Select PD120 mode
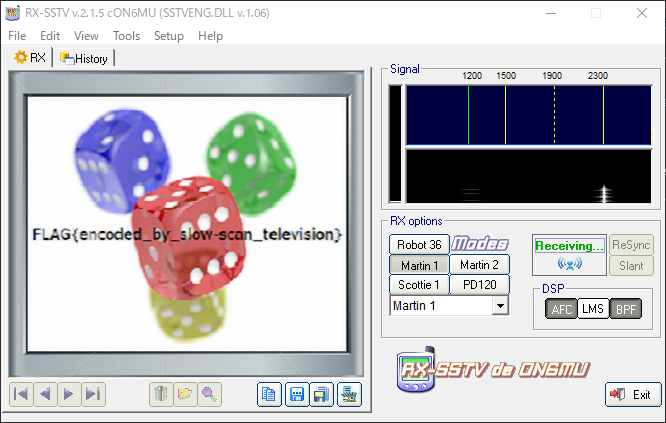 (x=480, y=285)
